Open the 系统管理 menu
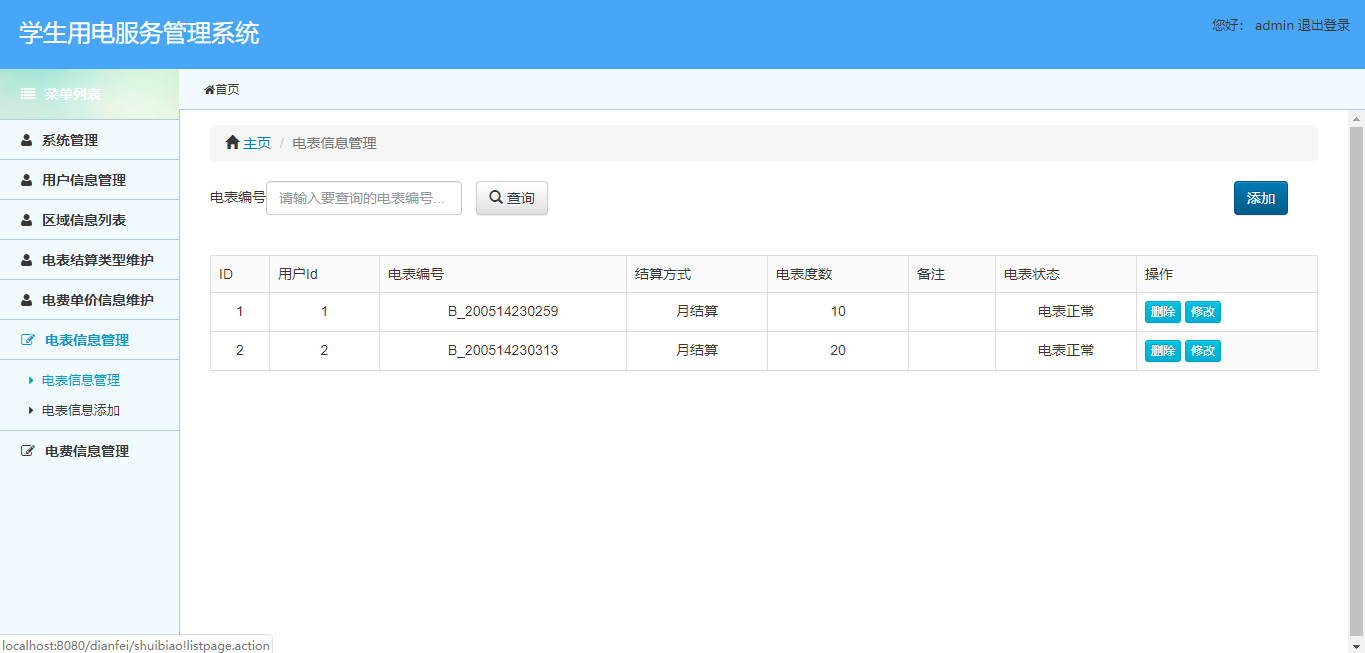This screenshot has width=1365, height=653. pyautogui.click(x=90, y=140)
